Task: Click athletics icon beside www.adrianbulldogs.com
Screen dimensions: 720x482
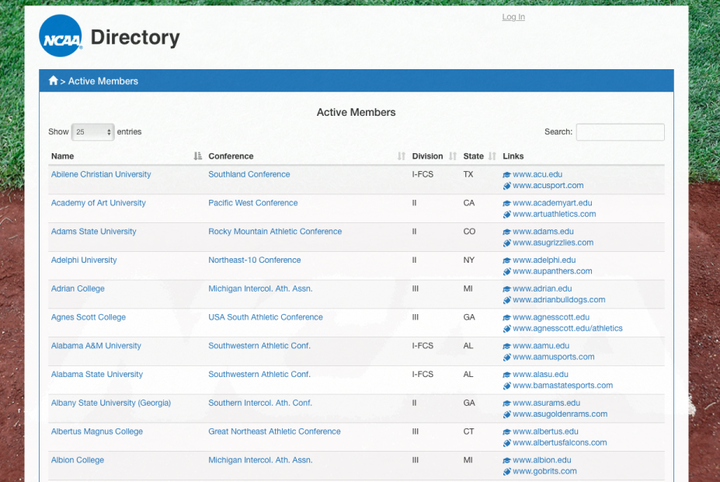Action: [506, 300]
